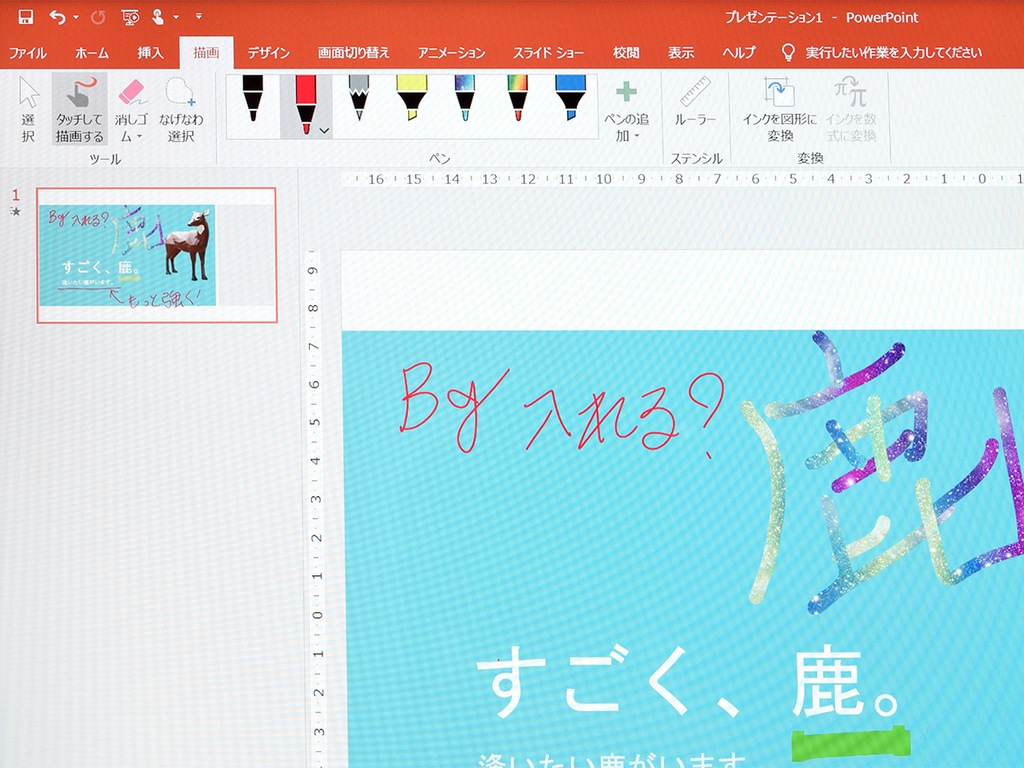Image resolution: width=1024 pixels, height=768 pixels.
Task: Open Customize Quick Access Toolbar dropdown
Action: pos(199,17)
